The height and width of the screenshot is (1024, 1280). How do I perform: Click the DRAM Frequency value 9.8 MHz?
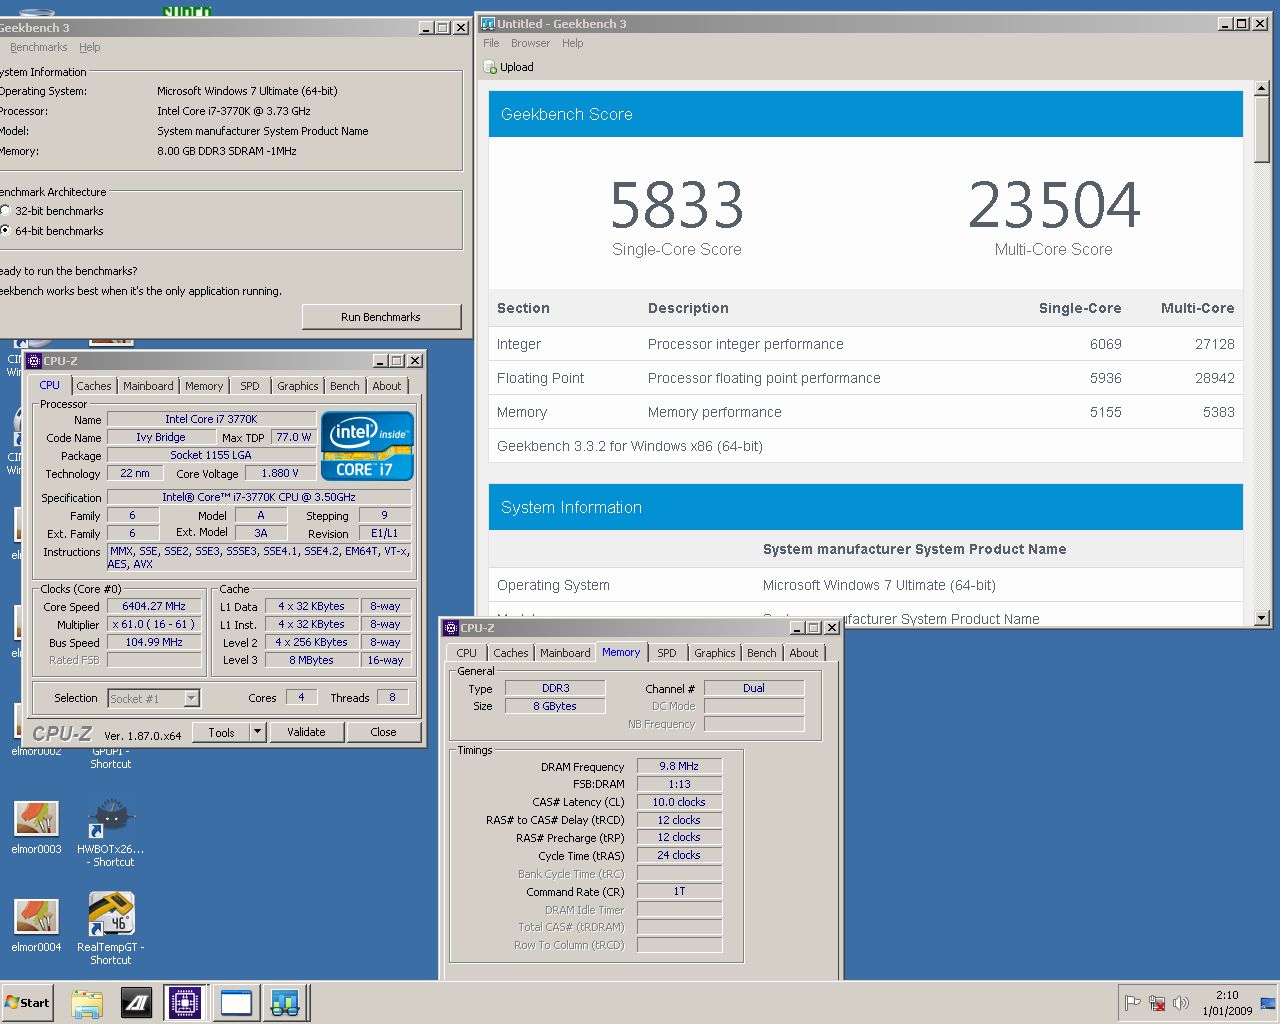point(679,766)
